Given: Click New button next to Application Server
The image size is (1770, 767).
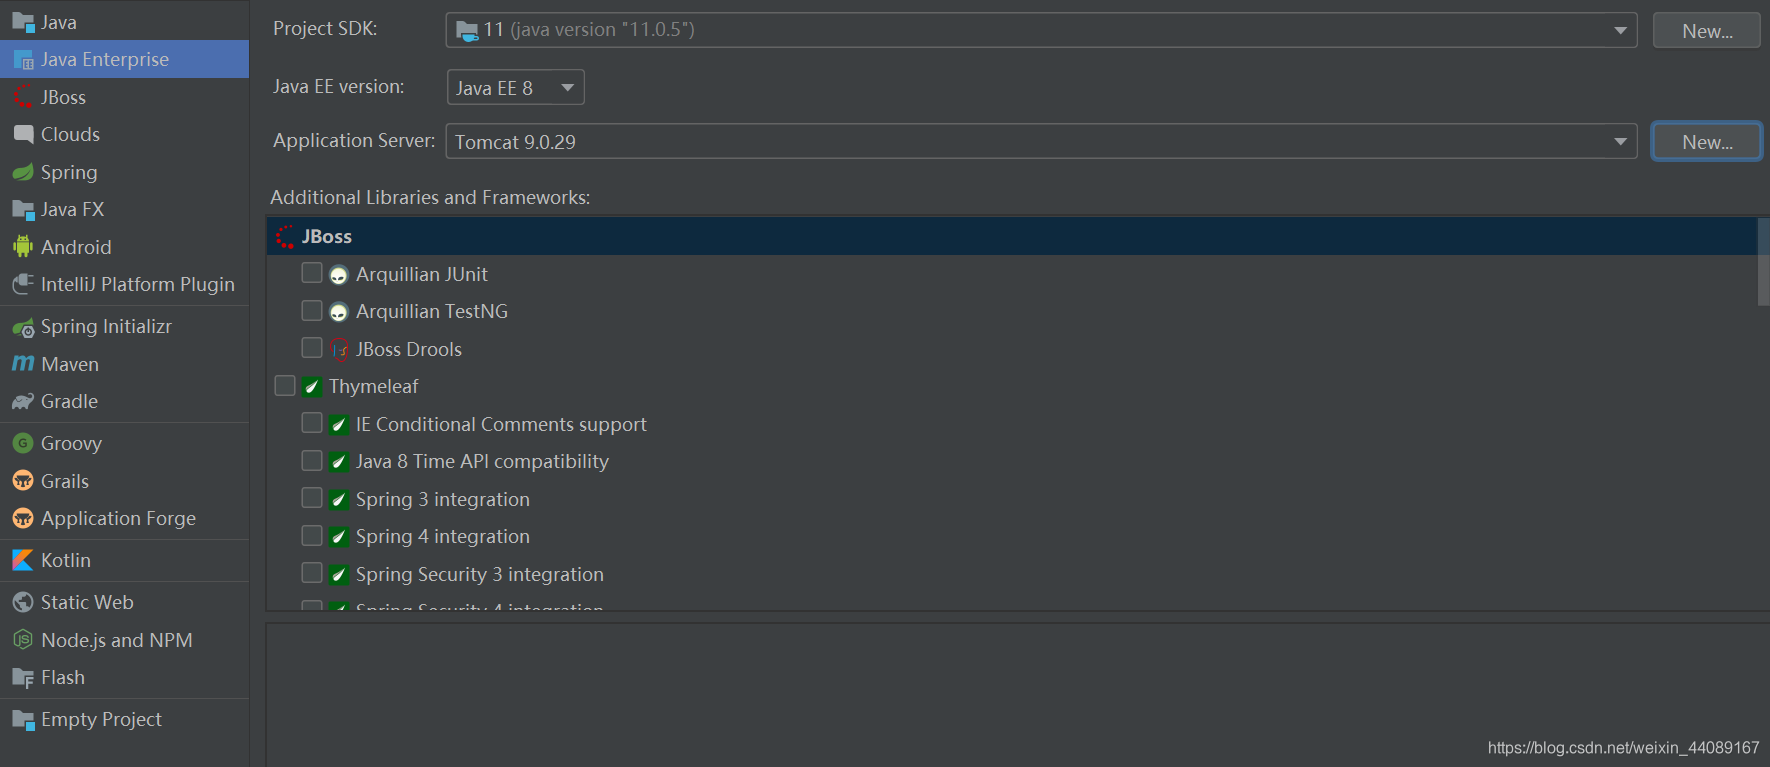Looking at the screenshot, I should click(1707, 141).
